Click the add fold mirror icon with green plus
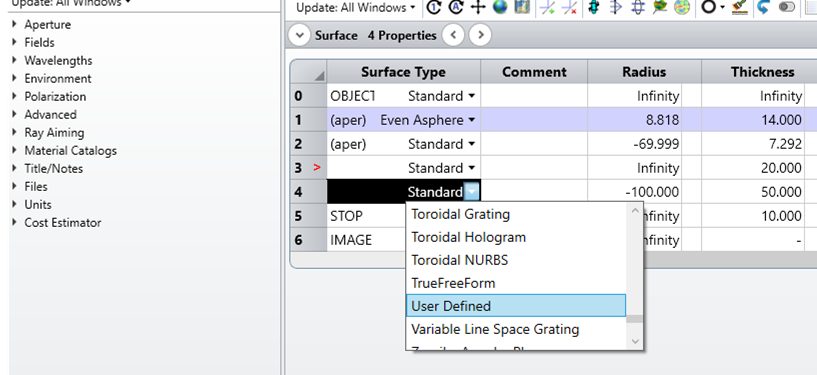817x375 pixels. (547, 7)
